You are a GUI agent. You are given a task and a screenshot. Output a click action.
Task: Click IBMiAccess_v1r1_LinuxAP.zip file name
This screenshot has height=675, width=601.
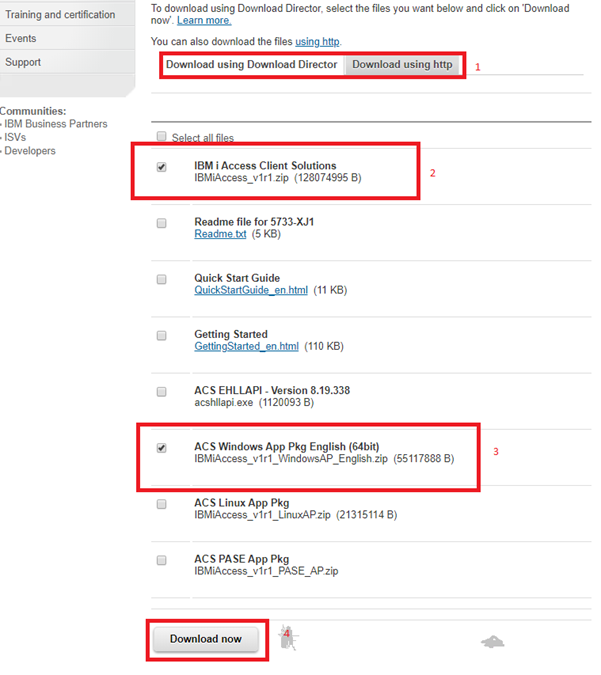(262, 515)
